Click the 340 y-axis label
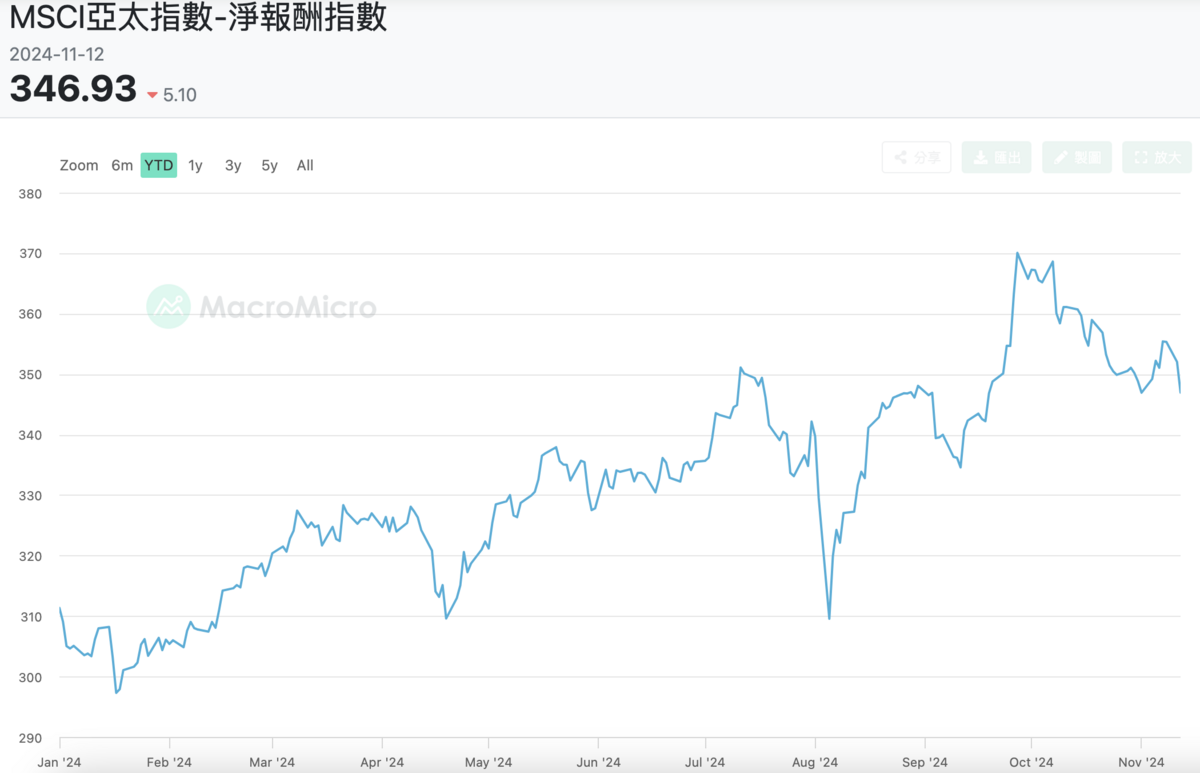The image size is (1200, 773). pos(30,435)
